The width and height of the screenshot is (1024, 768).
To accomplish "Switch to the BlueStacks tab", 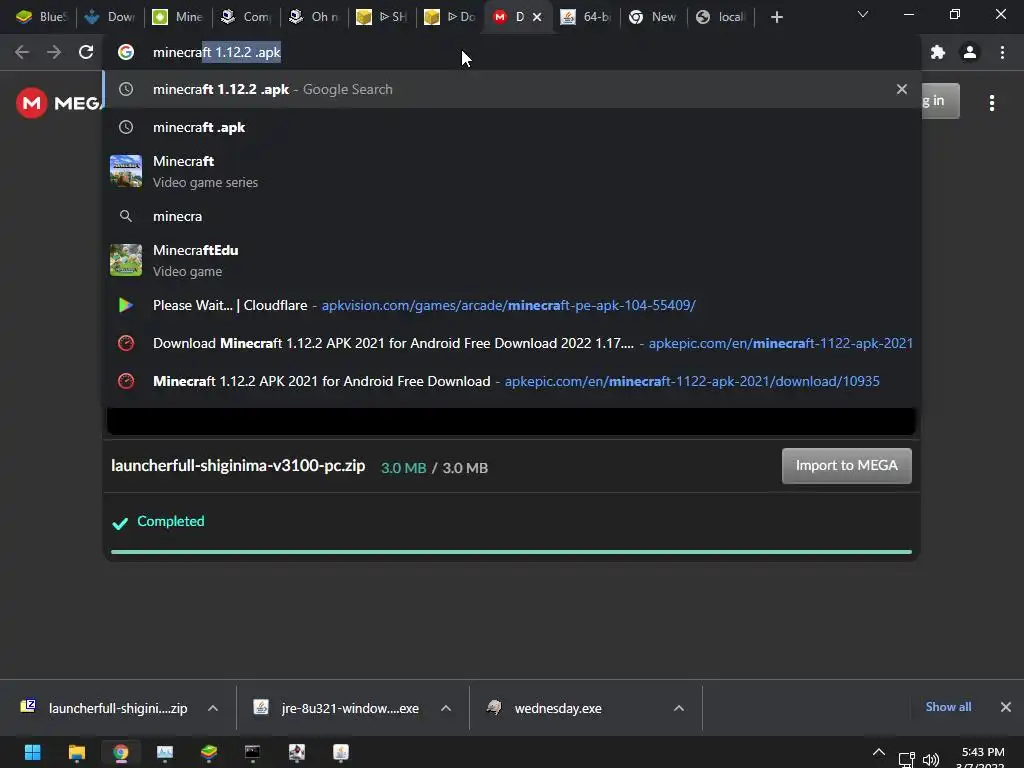I will click(40, 17).
